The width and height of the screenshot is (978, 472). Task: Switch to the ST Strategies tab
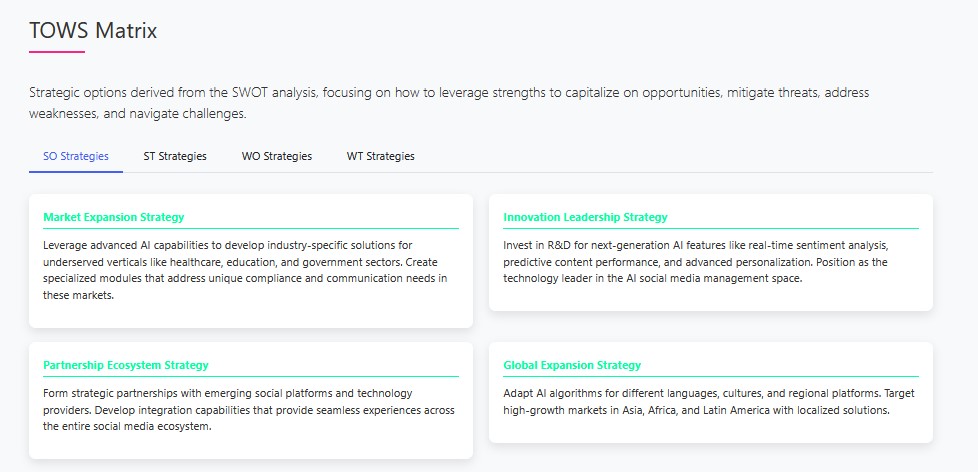click(175, 156)
